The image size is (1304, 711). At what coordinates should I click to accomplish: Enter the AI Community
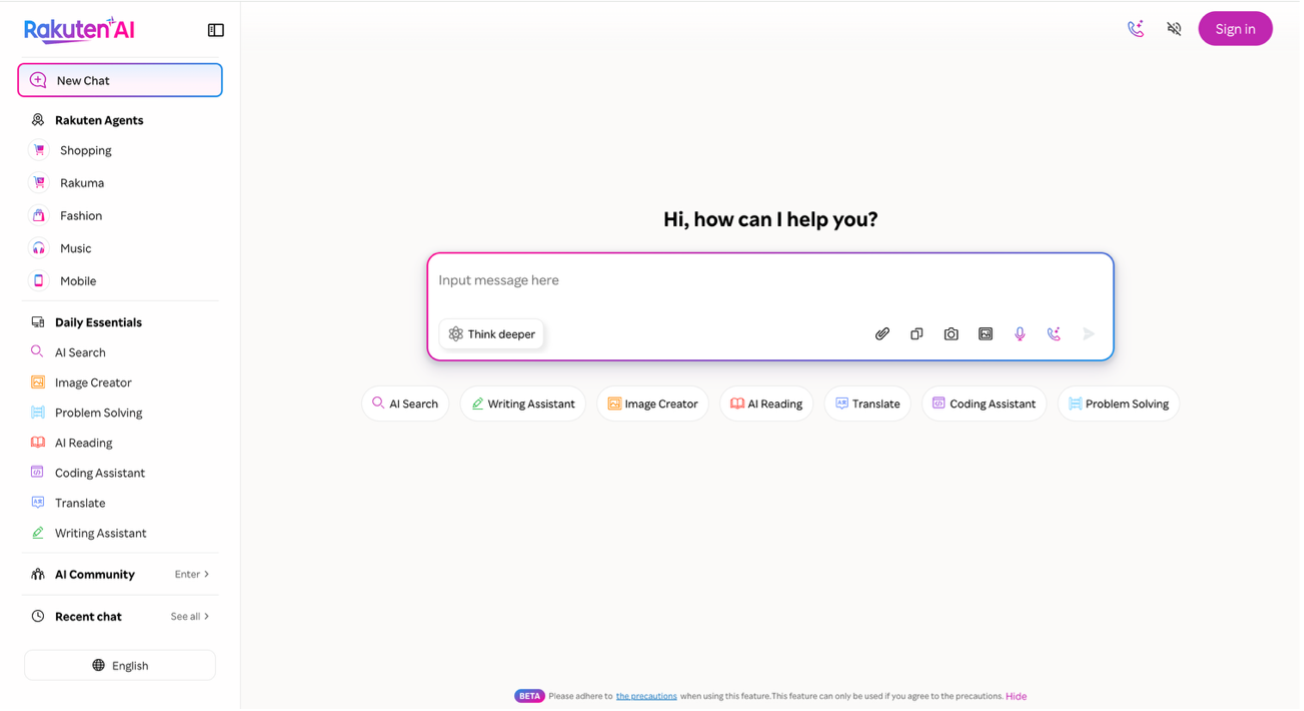192,575
